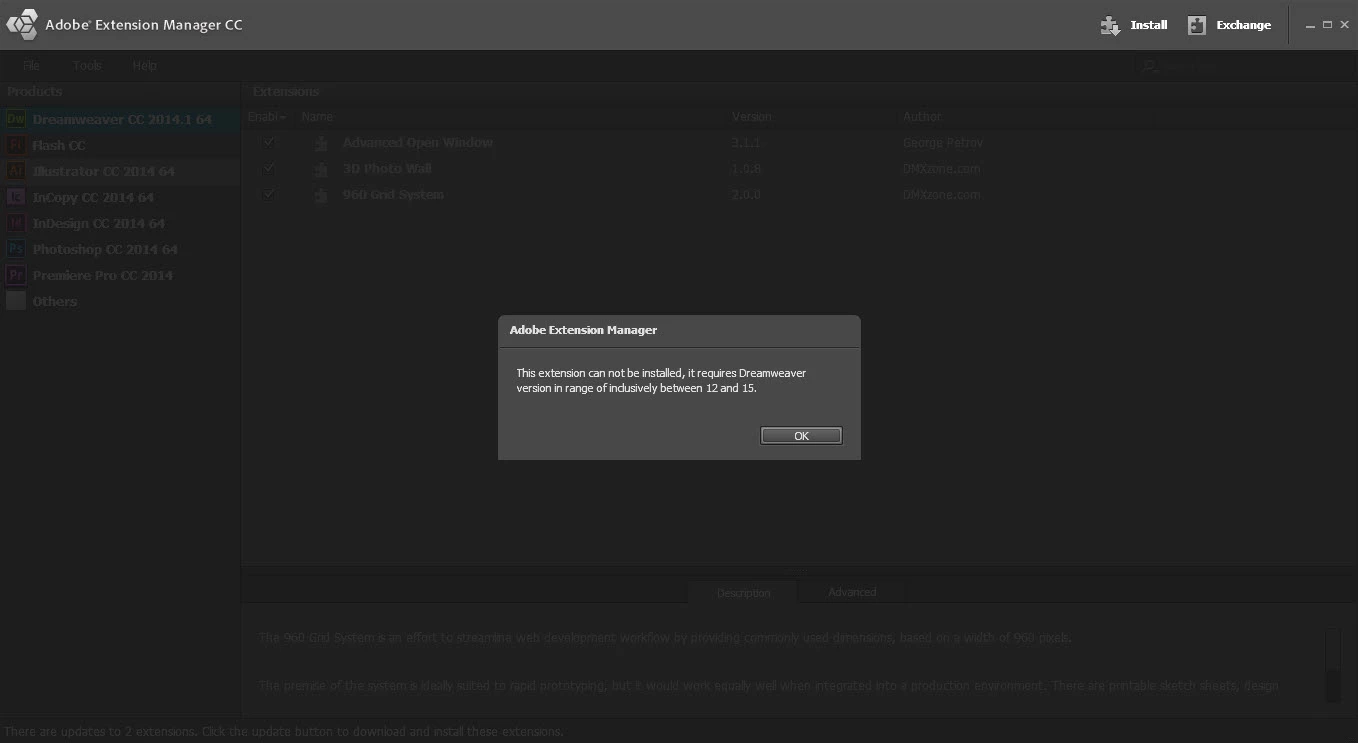Viewport: 1358px width, 743px height.
Task: Select the 3D Photo Wall extension name
Action: pos(387,169)
